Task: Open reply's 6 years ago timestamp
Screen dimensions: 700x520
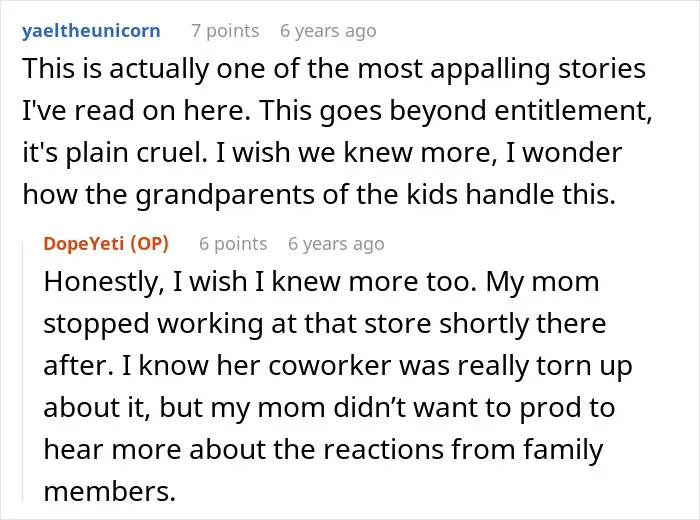Action: click(x=336, y=244)
